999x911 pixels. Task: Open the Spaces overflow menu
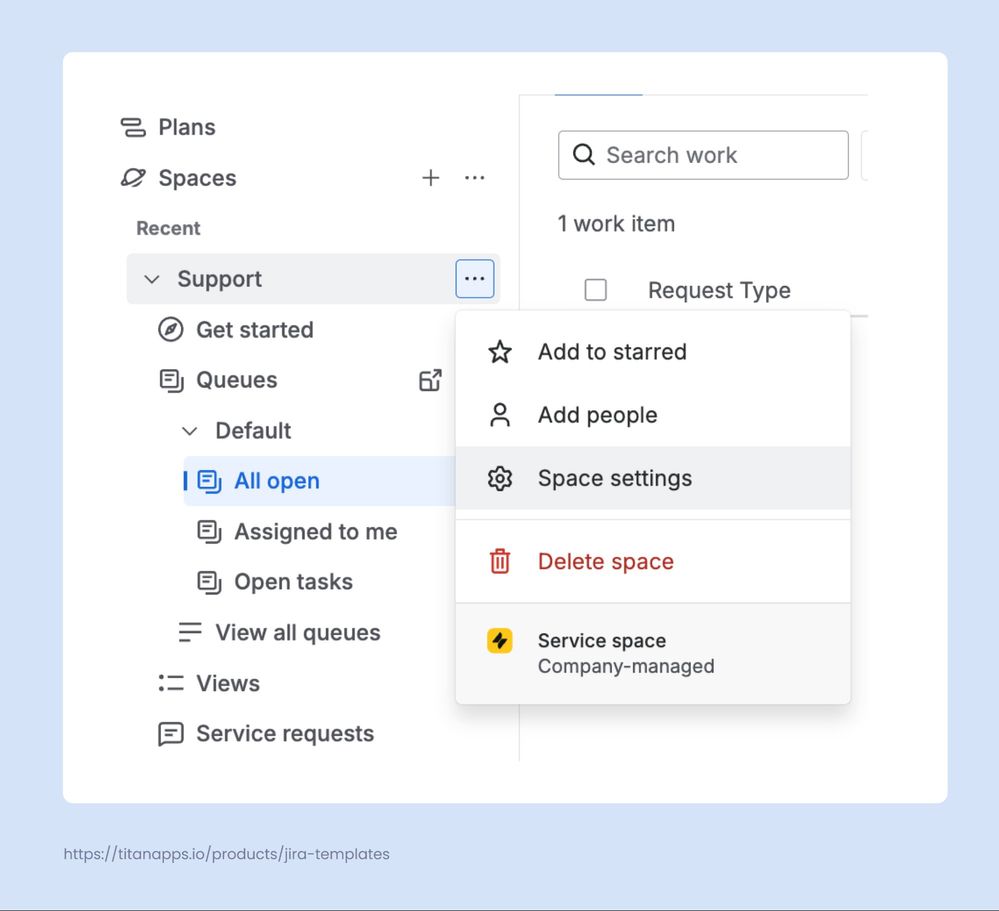[475, 177]
